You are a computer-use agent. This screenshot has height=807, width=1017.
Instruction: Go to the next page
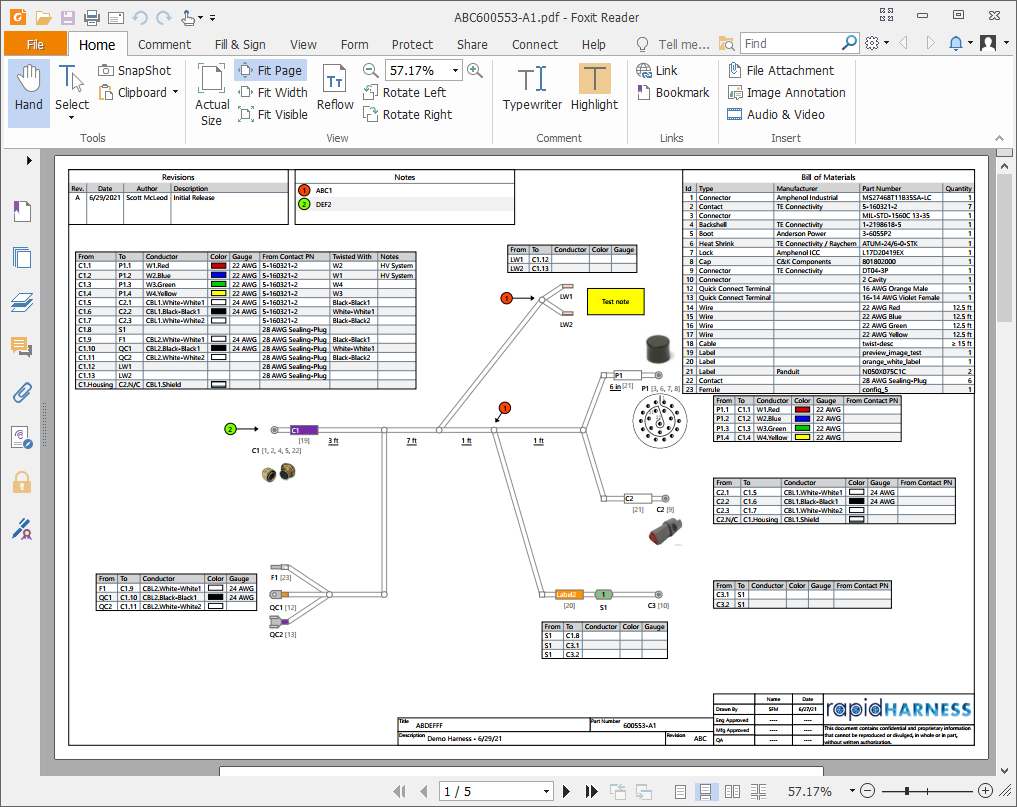(x=566, y=791)
